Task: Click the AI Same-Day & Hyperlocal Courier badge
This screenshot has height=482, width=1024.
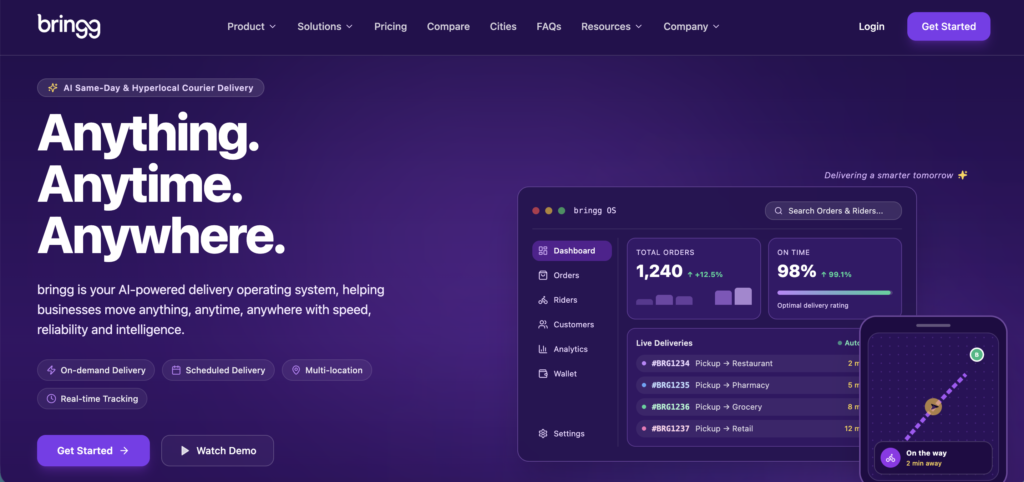Action: (151, 88)
